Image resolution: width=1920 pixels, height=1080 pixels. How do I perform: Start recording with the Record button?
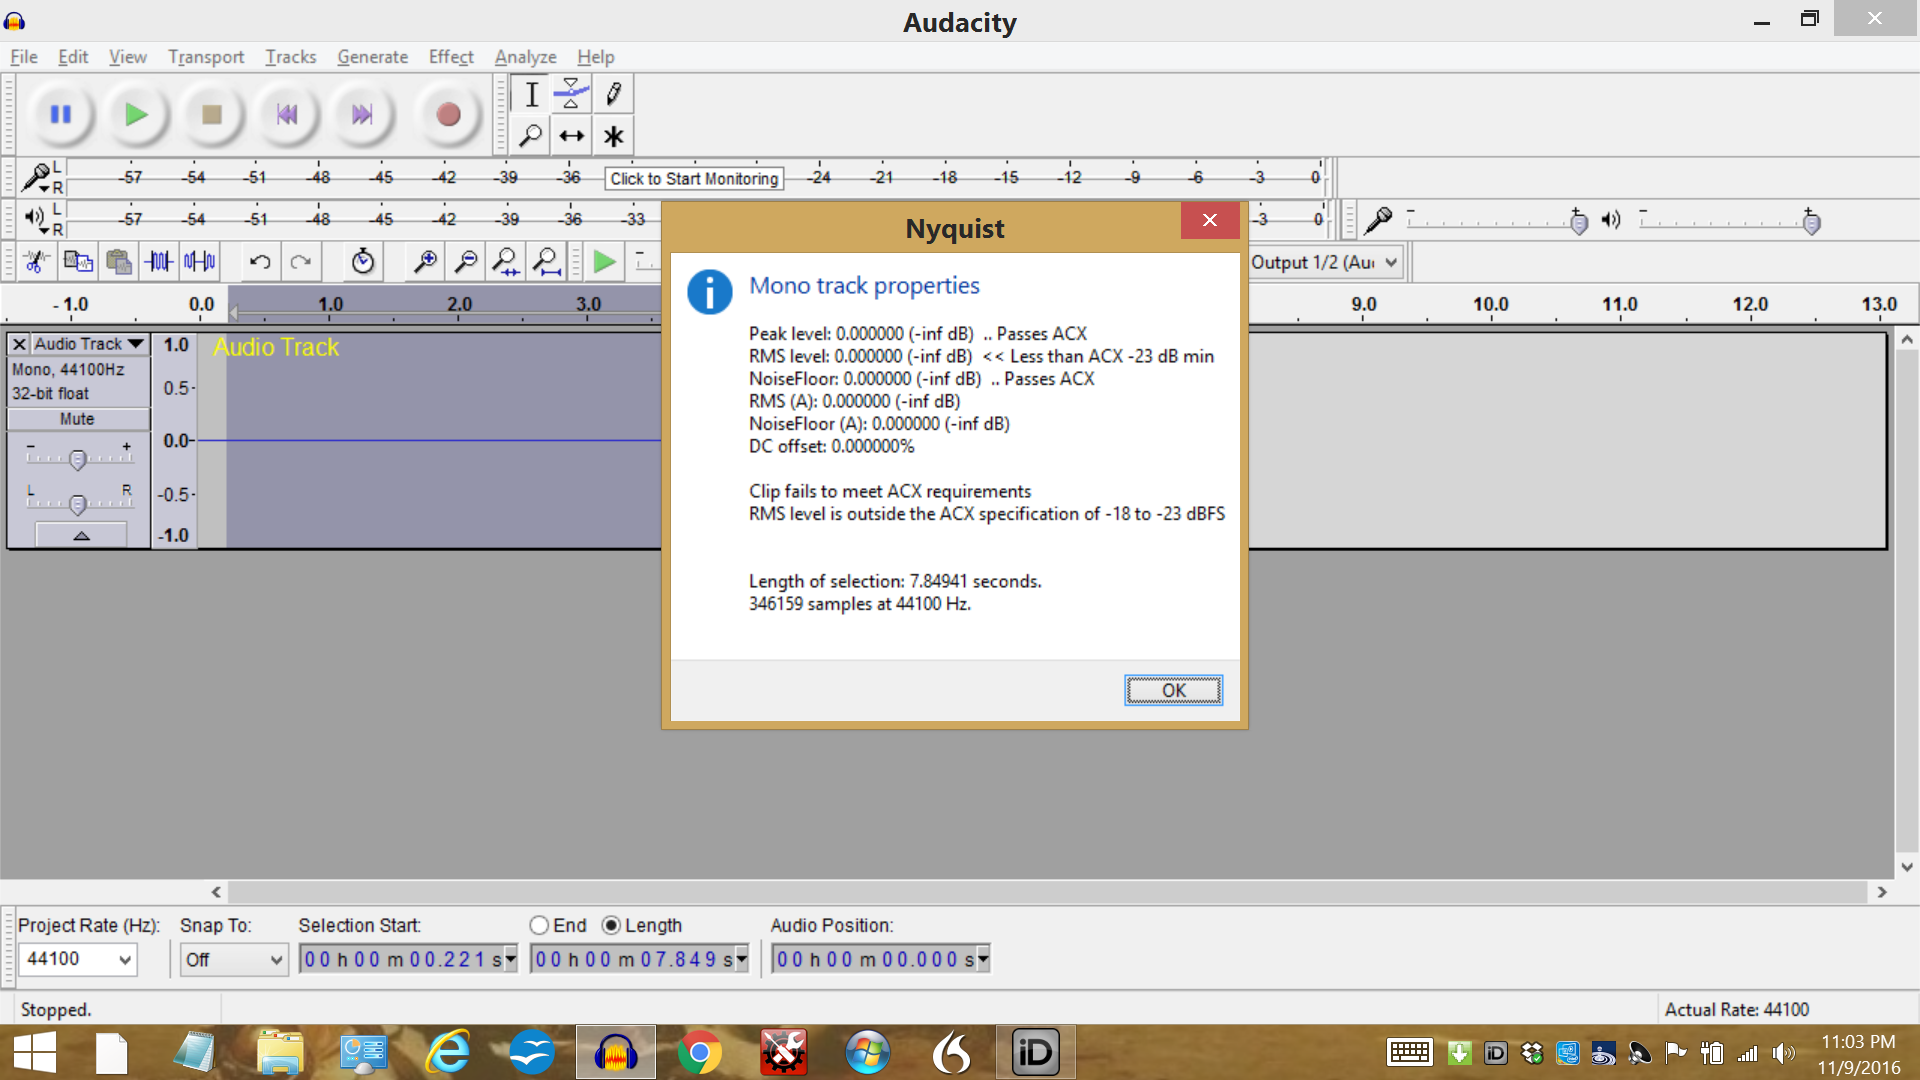click(x=447, y=114)
